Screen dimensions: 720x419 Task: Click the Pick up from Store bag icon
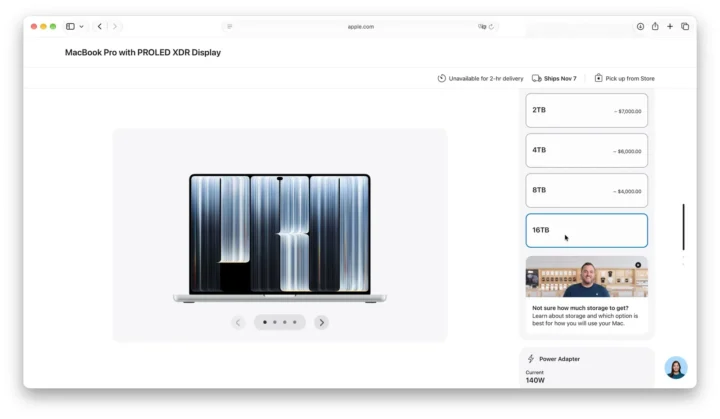(x=598, y=78)
